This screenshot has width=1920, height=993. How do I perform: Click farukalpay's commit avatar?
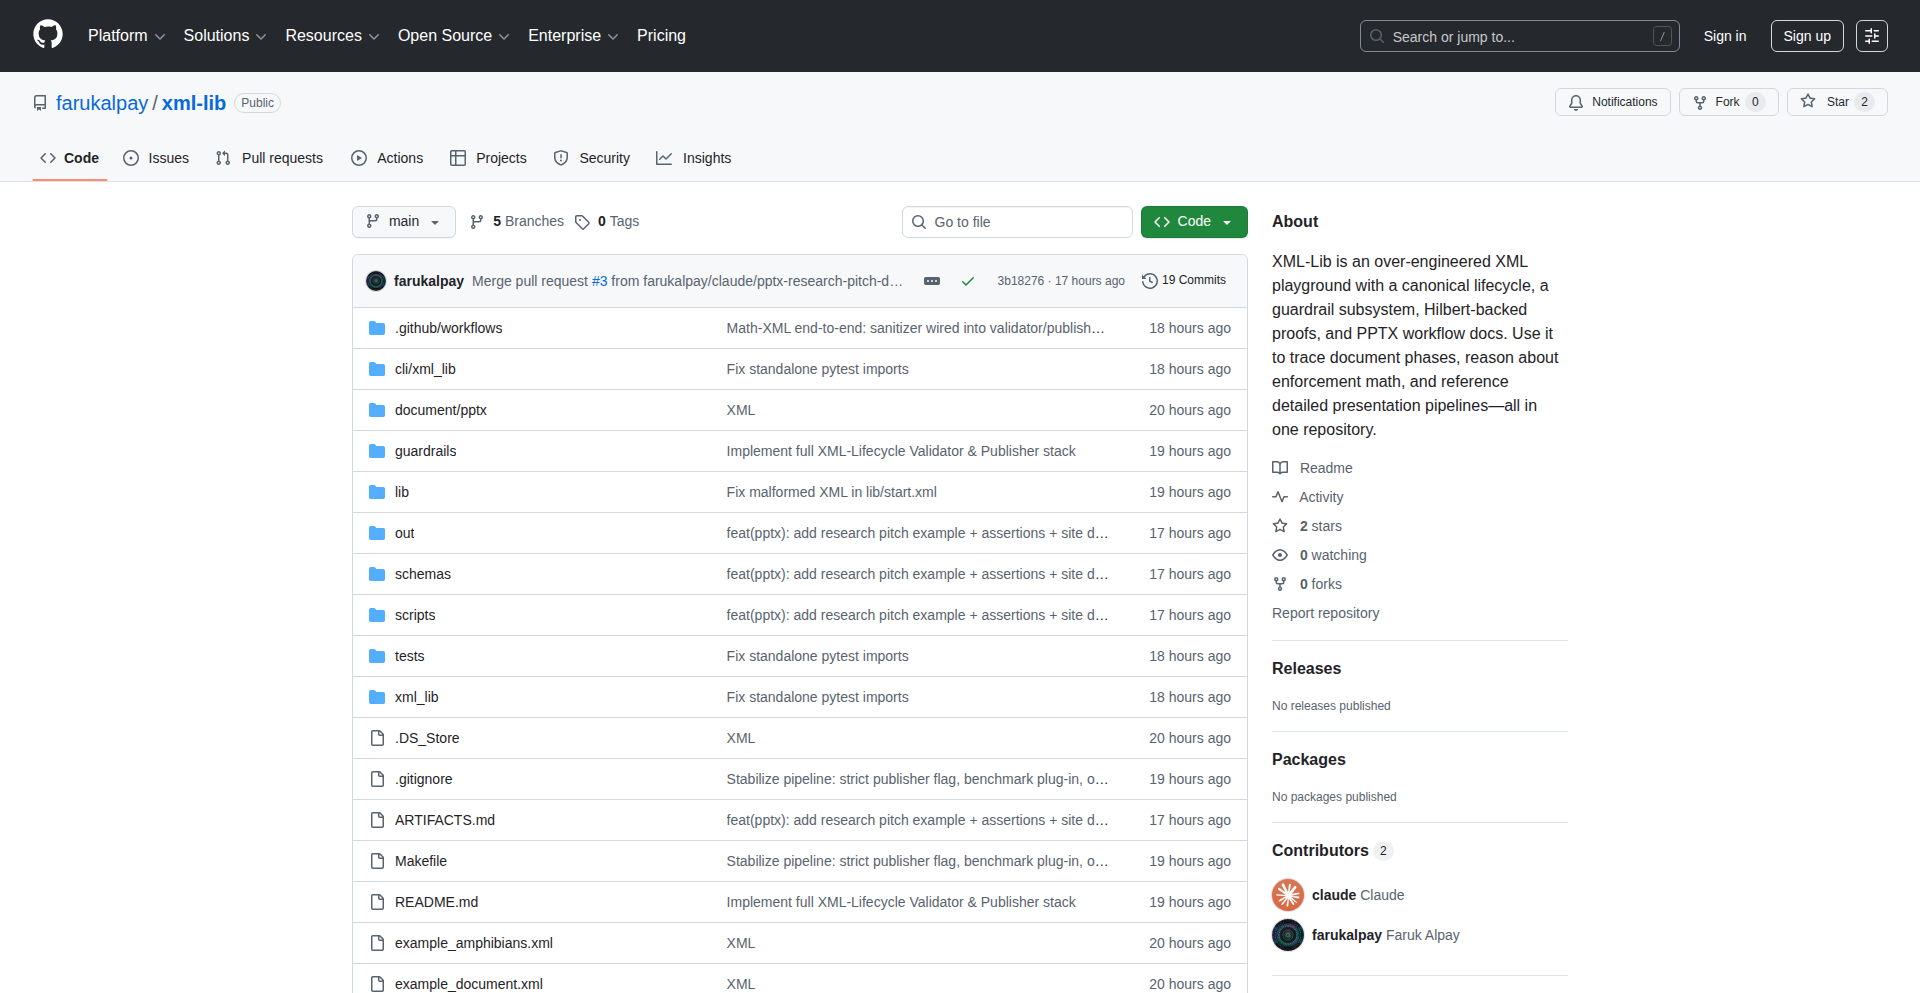tap(376, 281)
